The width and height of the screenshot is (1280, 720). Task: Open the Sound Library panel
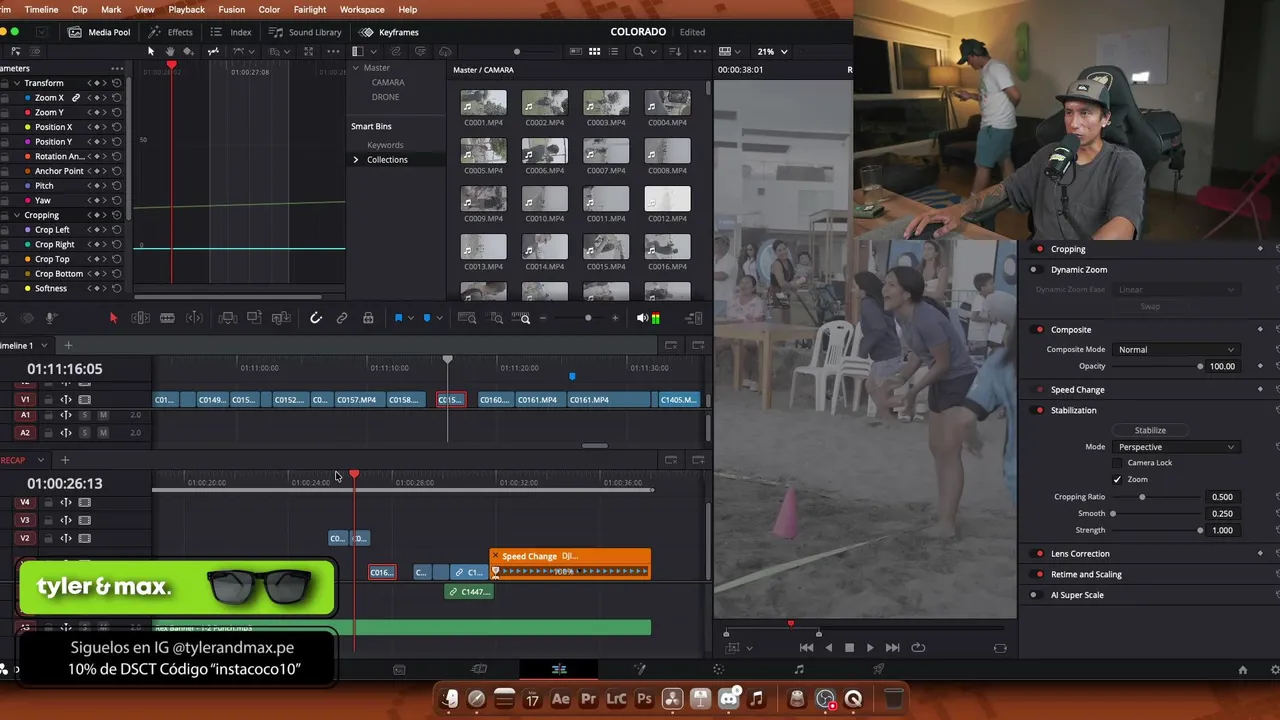tap(306, 32)
